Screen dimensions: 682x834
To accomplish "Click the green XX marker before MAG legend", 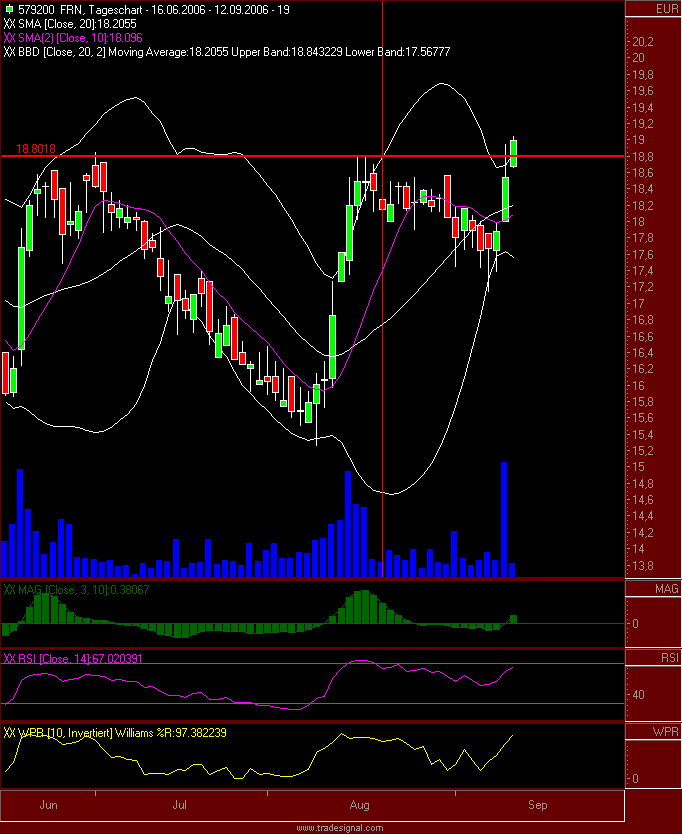I will [x=9, y=589].
